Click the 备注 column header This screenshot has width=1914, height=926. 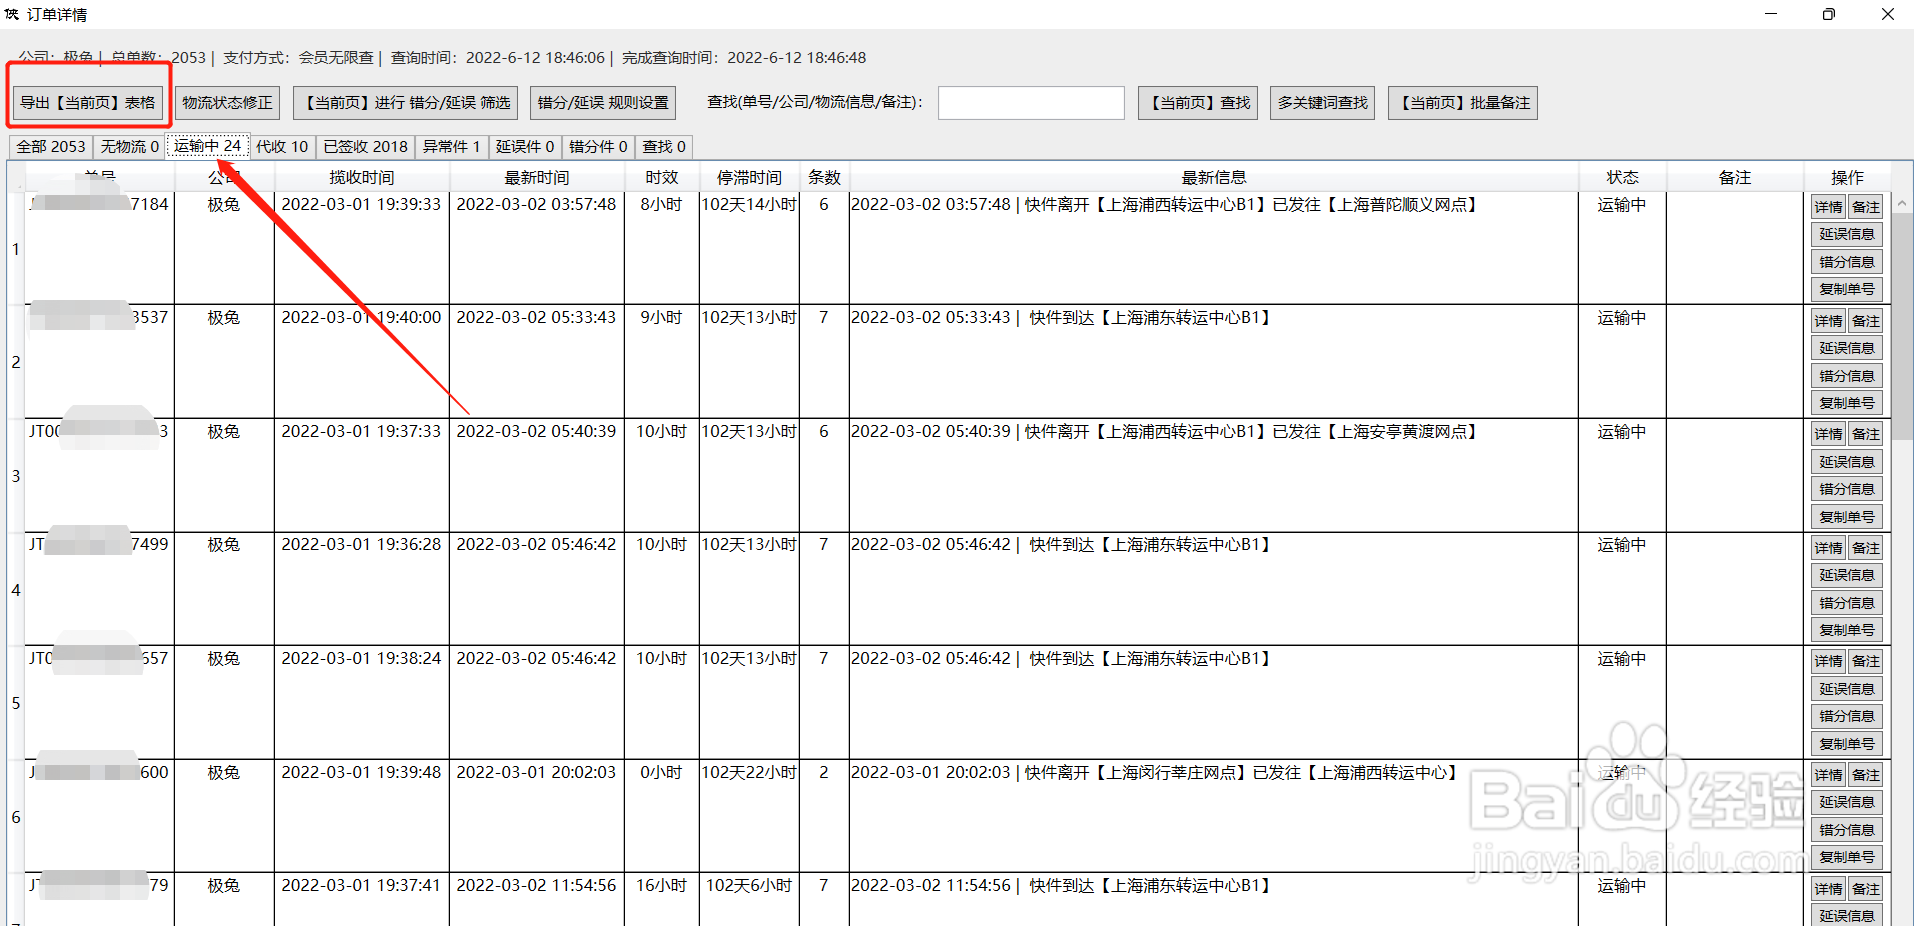tap(1735, 177)
